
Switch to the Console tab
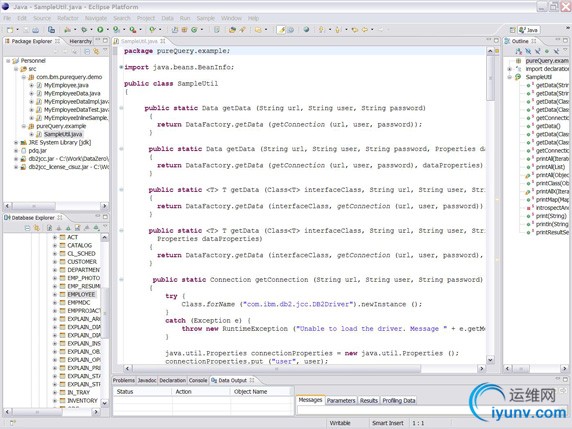198,380
